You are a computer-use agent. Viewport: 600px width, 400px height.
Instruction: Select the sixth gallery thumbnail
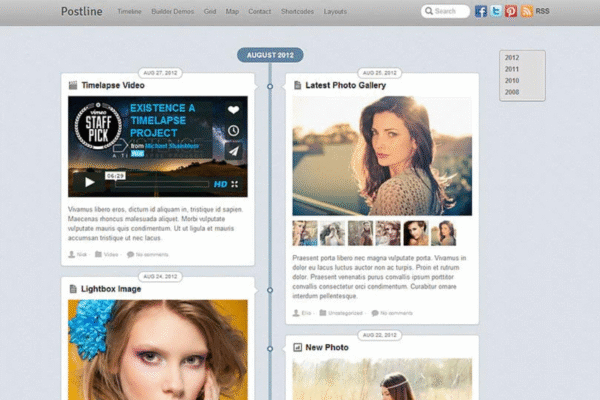[x=443, y=233]
